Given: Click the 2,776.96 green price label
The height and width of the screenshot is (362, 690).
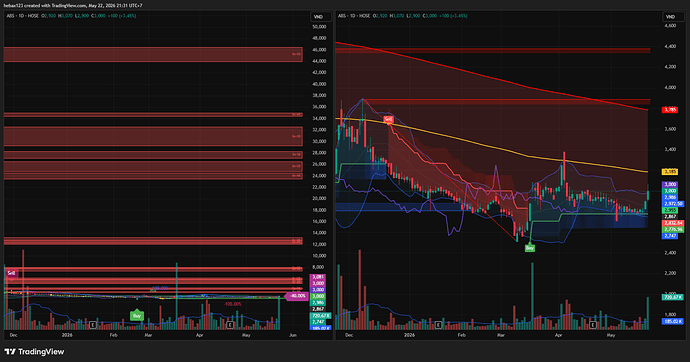Looking at the screenshot, I should coord(673,230).
